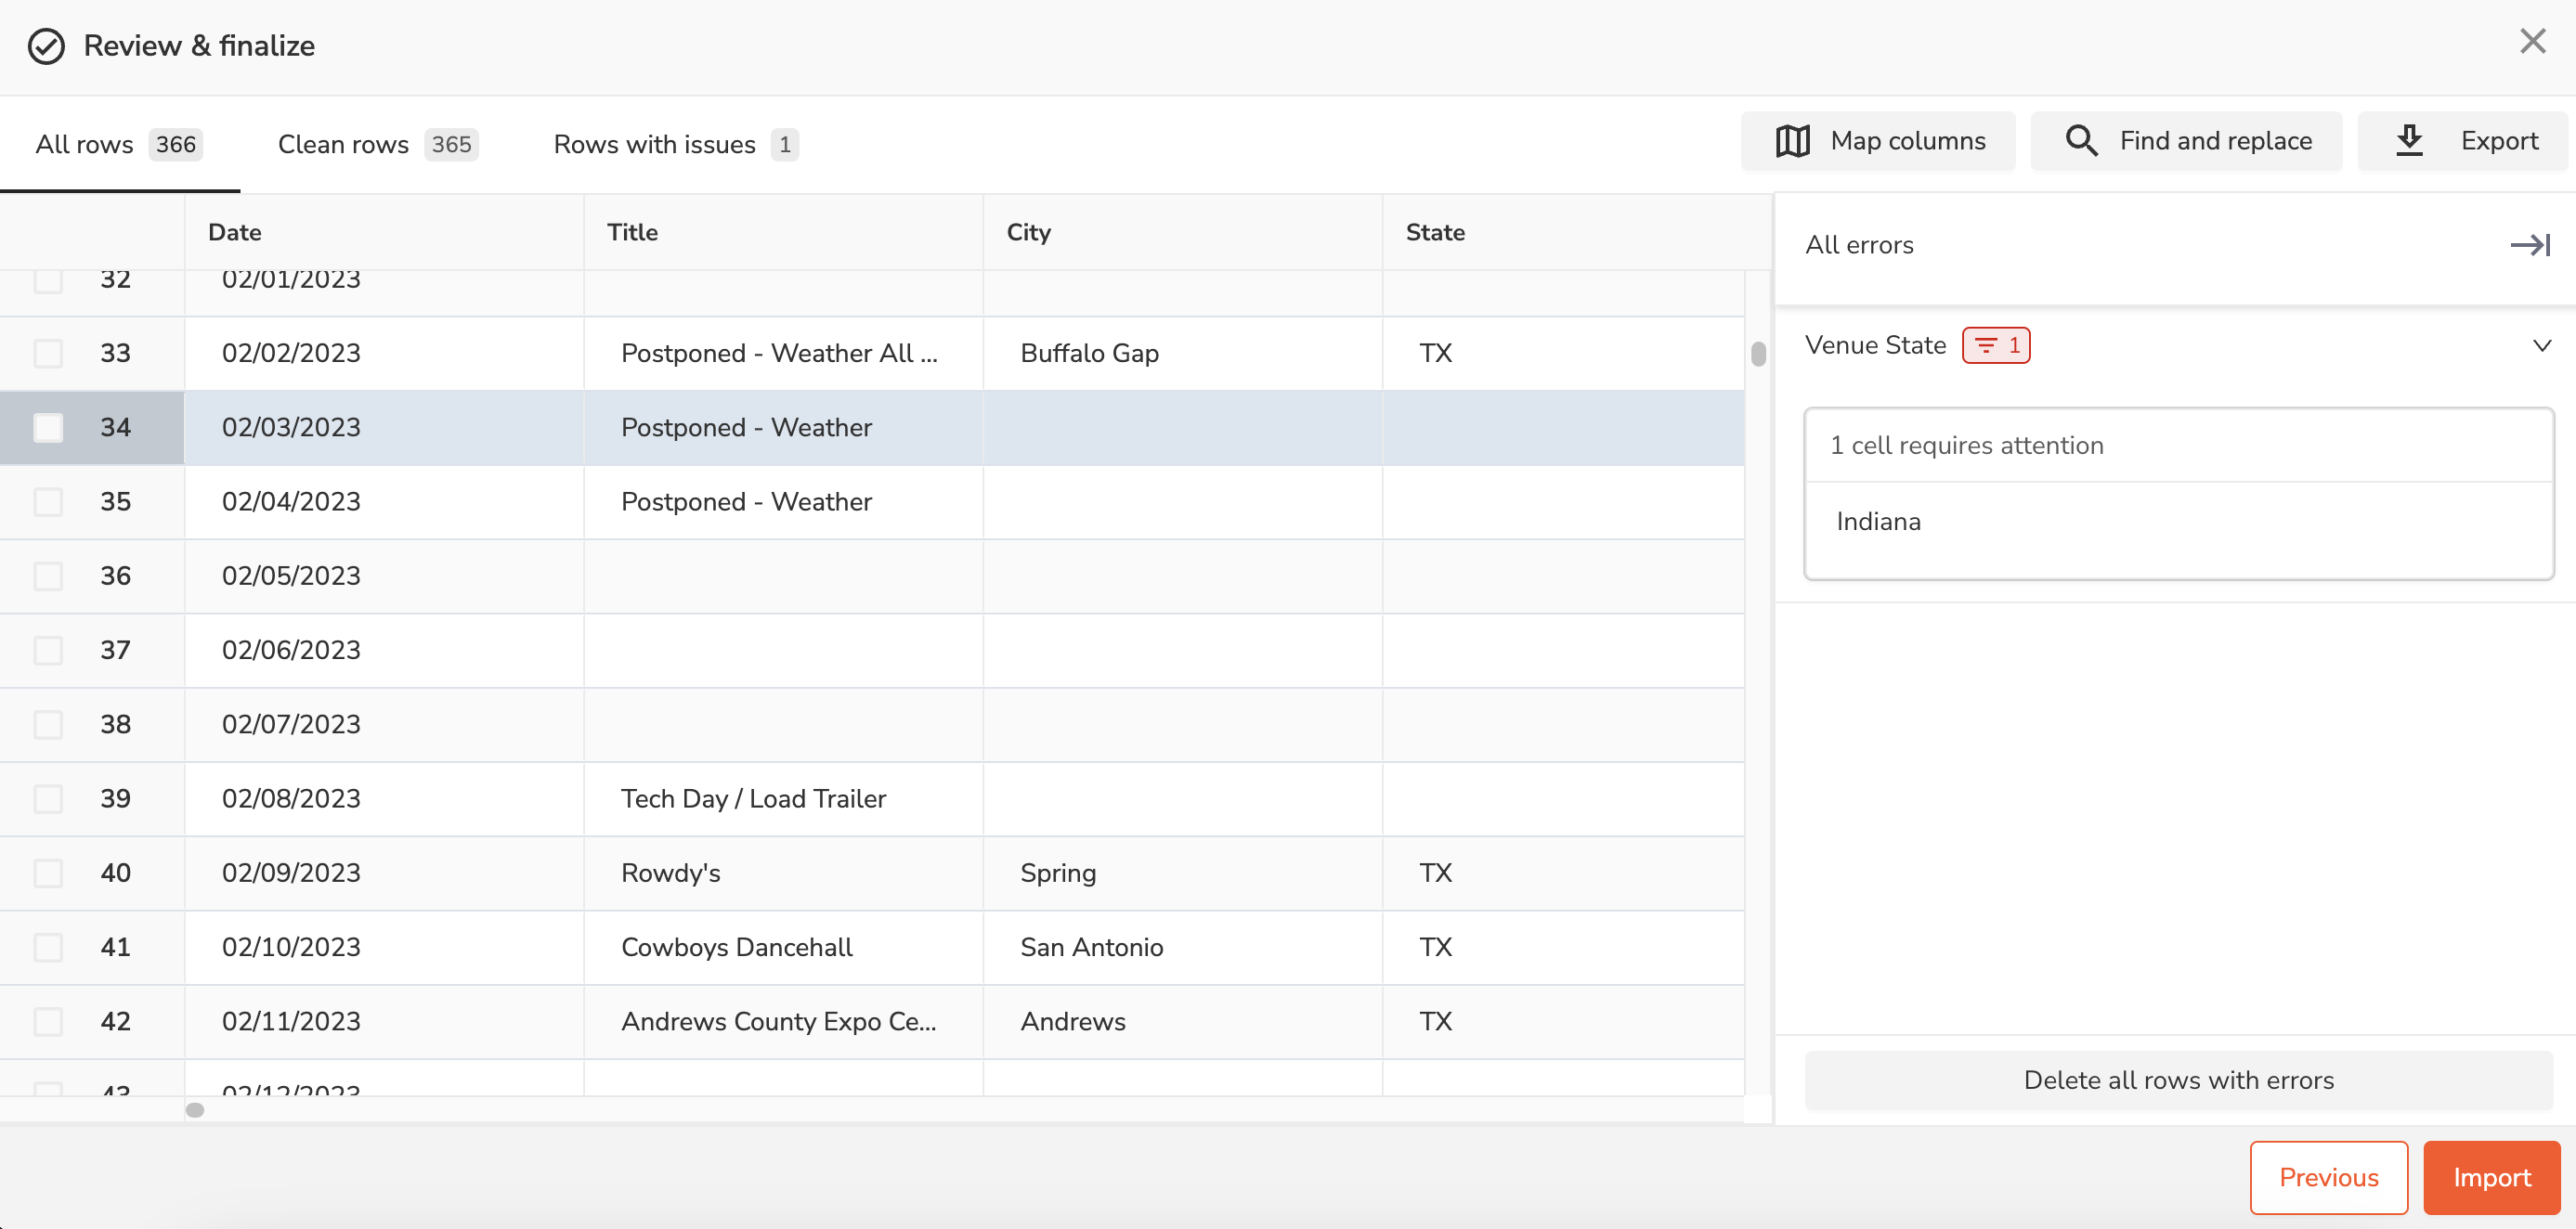Image resolution: width=2576 pixels, height=1229 pixels.
Task: Click the Title column header
Action: (783, 232)
